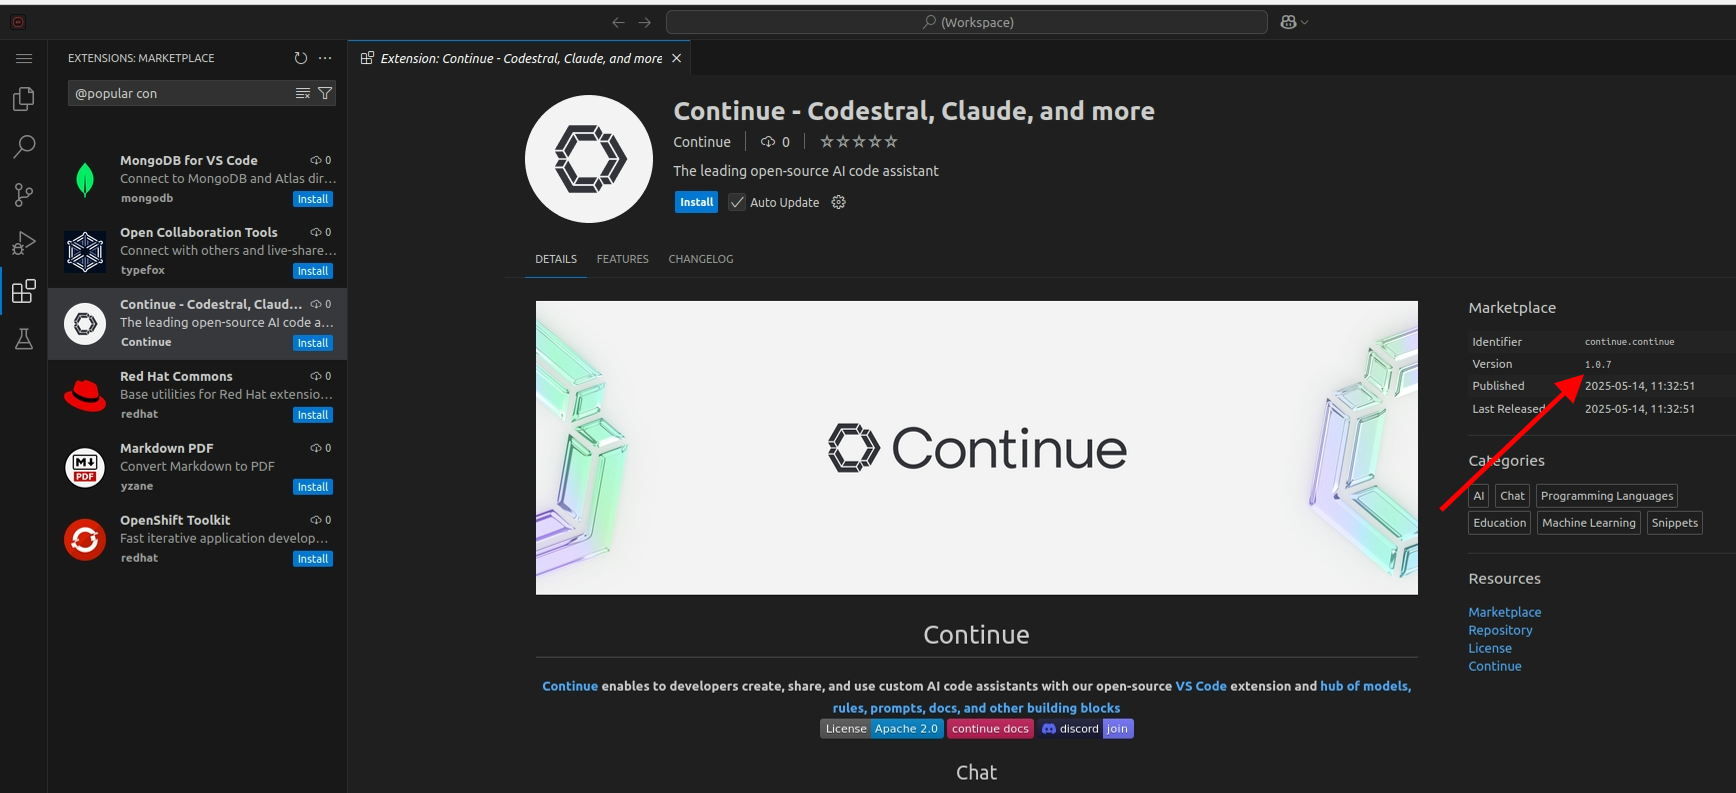
Task: Clear extensions search results
Action: 302,93
